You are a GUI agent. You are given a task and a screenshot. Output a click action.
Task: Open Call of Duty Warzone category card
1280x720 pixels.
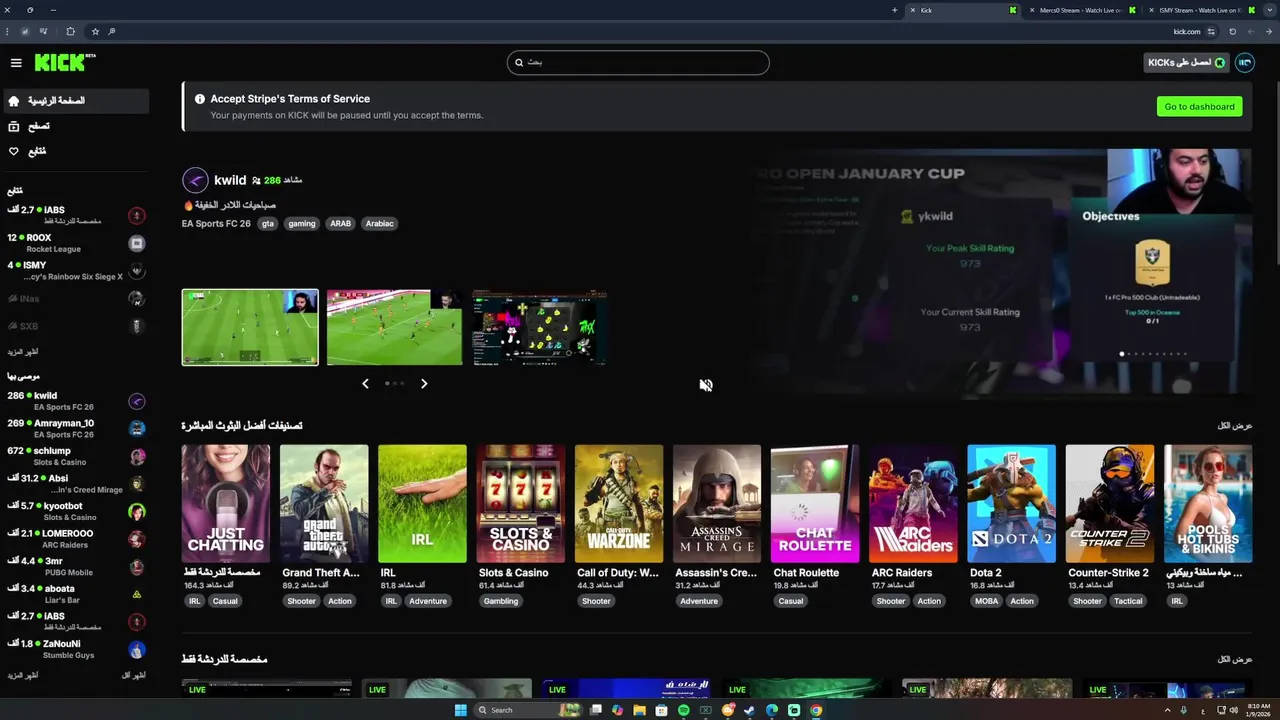(x=619, y=504)
